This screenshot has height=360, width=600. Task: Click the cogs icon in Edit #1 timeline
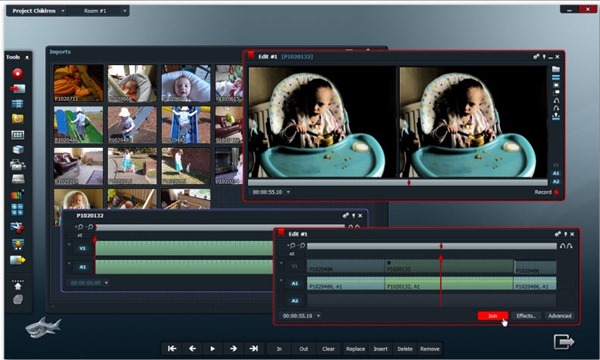558,234
